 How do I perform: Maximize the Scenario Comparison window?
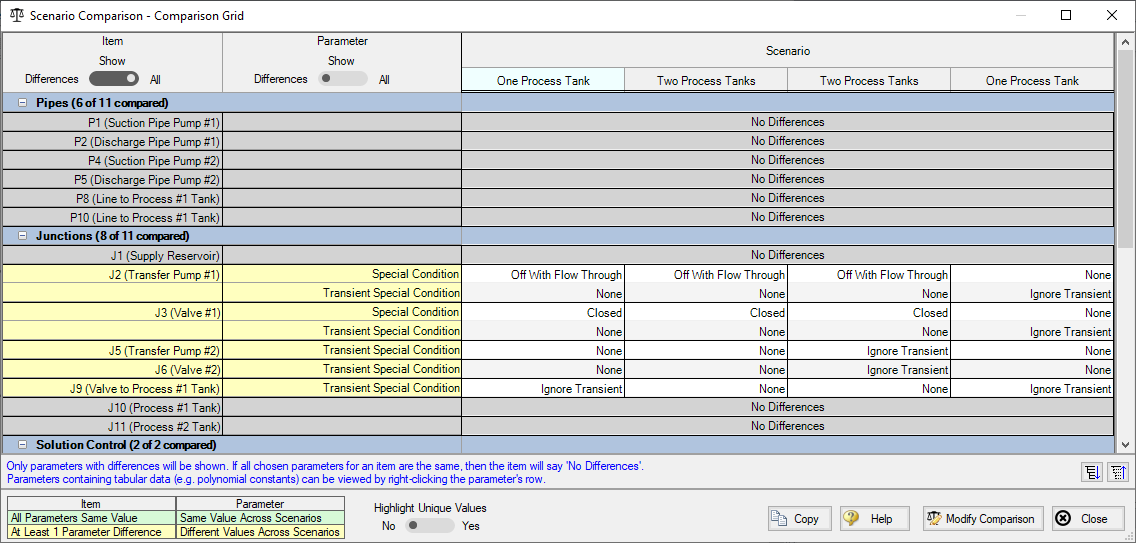click(1066, 15)
